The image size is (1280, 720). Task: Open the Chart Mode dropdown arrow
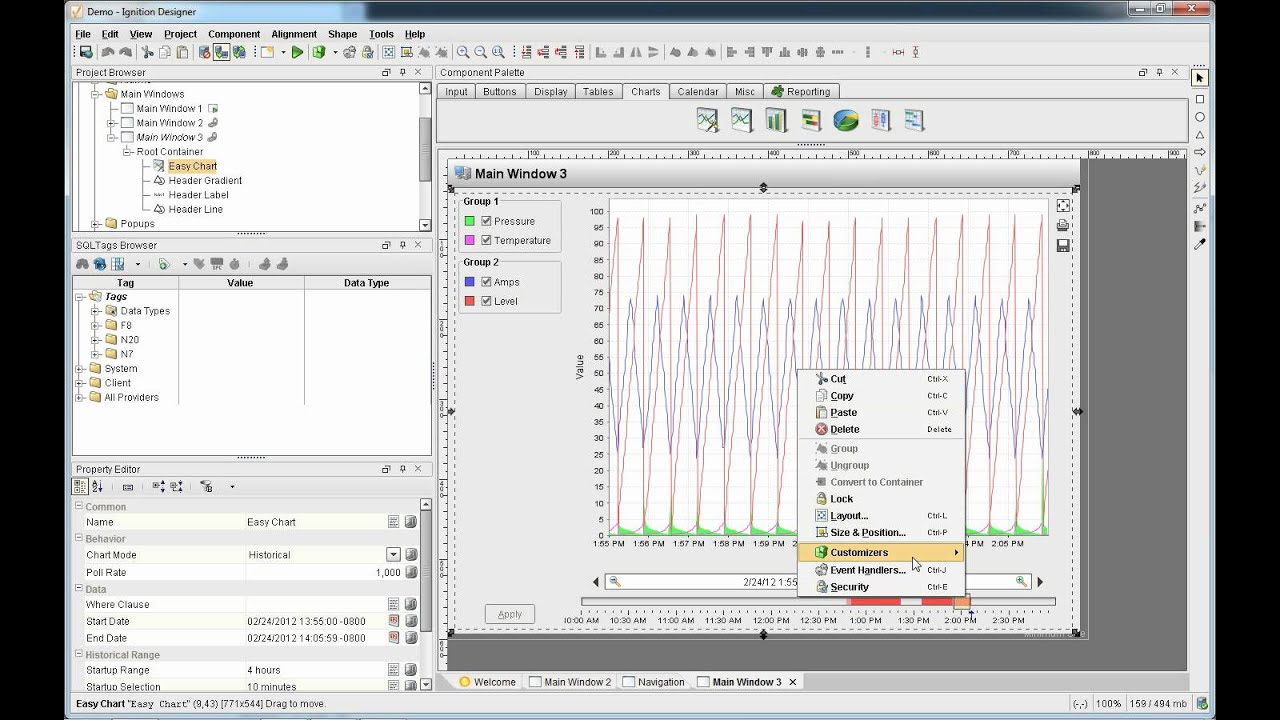[393, 555]
